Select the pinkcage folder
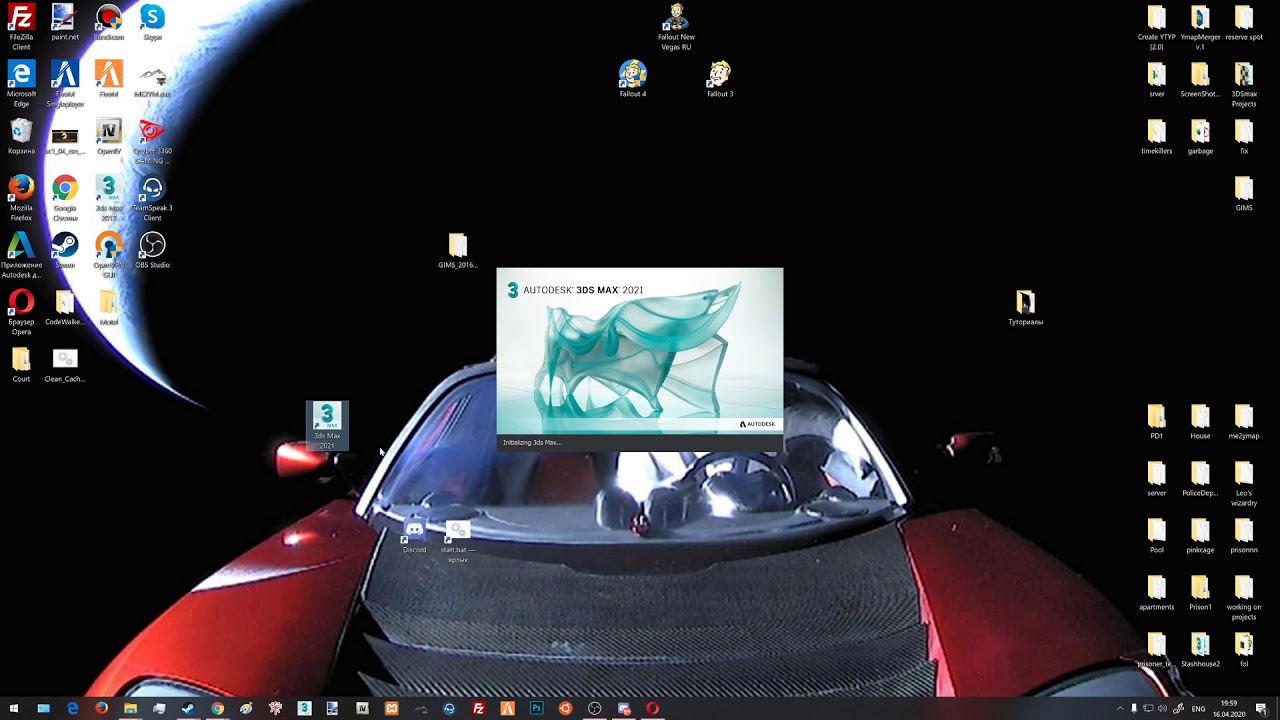Image resolution: width=1280 pixels, height=720 pixels. (1200, 535)
